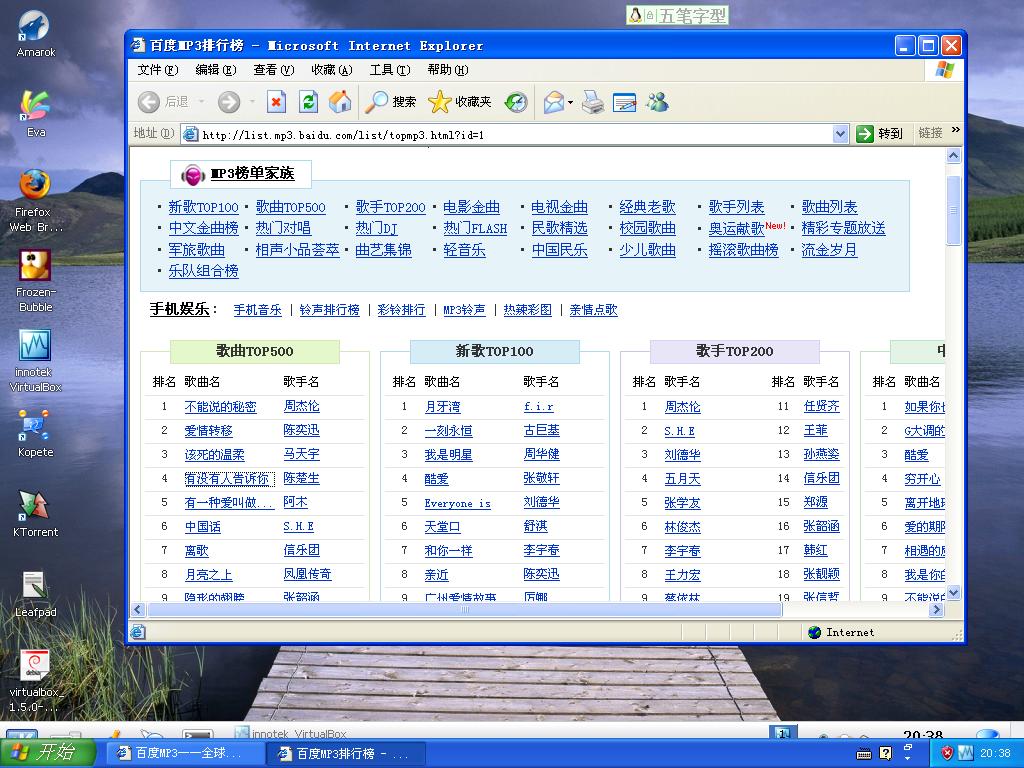Open the 帮助(H) menu
This screenshot has height=768, width=1024.
click(x=448, y=70)
